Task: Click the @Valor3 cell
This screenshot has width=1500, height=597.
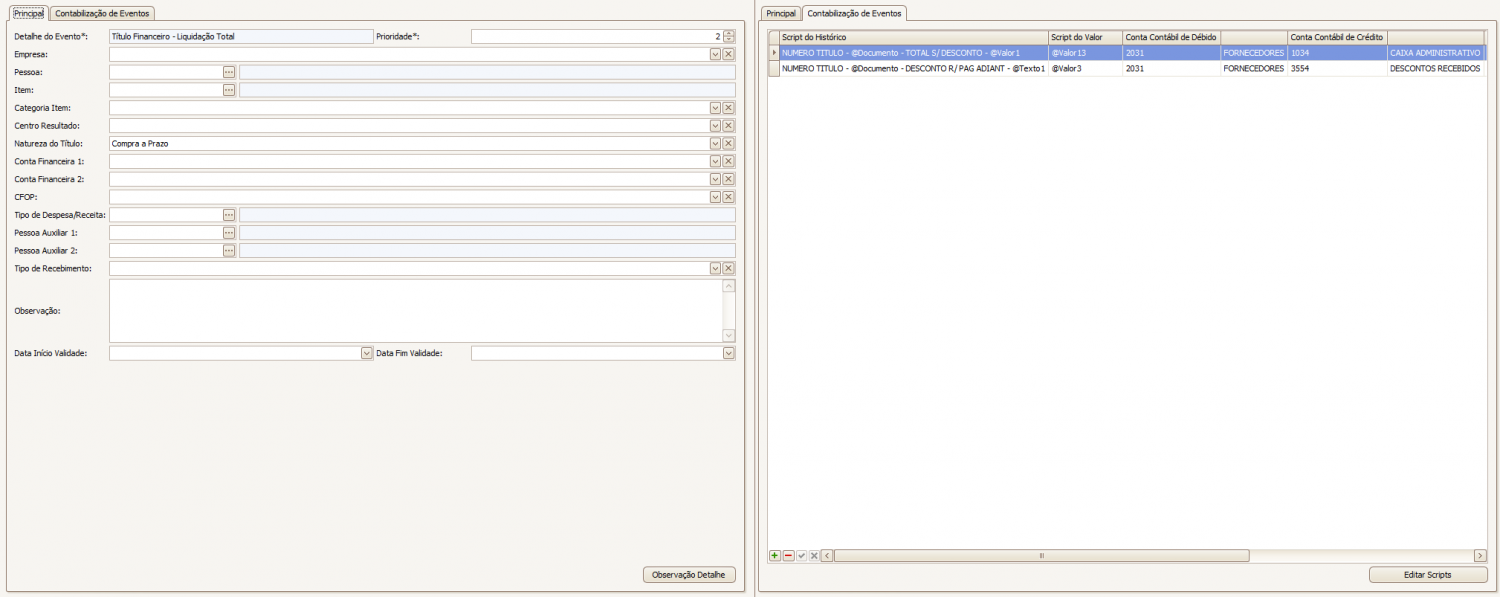Action: click(1085, 69)
